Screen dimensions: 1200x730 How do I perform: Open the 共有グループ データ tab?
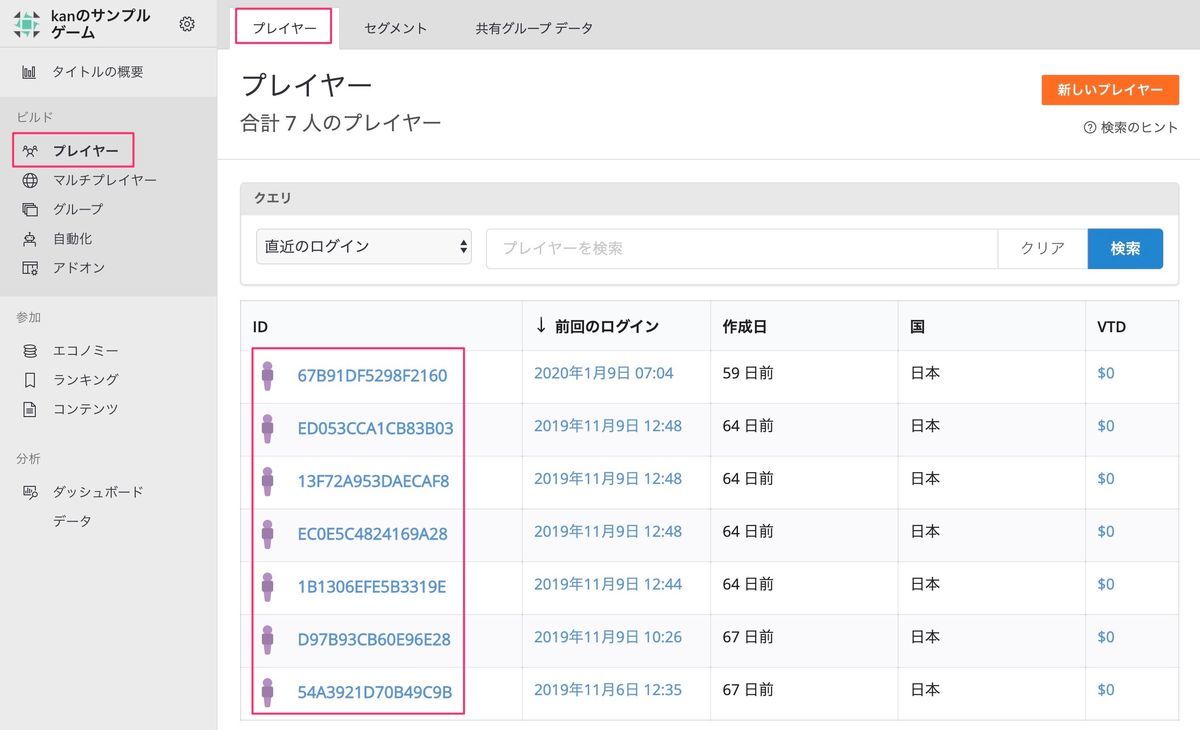tap(532, 28)
